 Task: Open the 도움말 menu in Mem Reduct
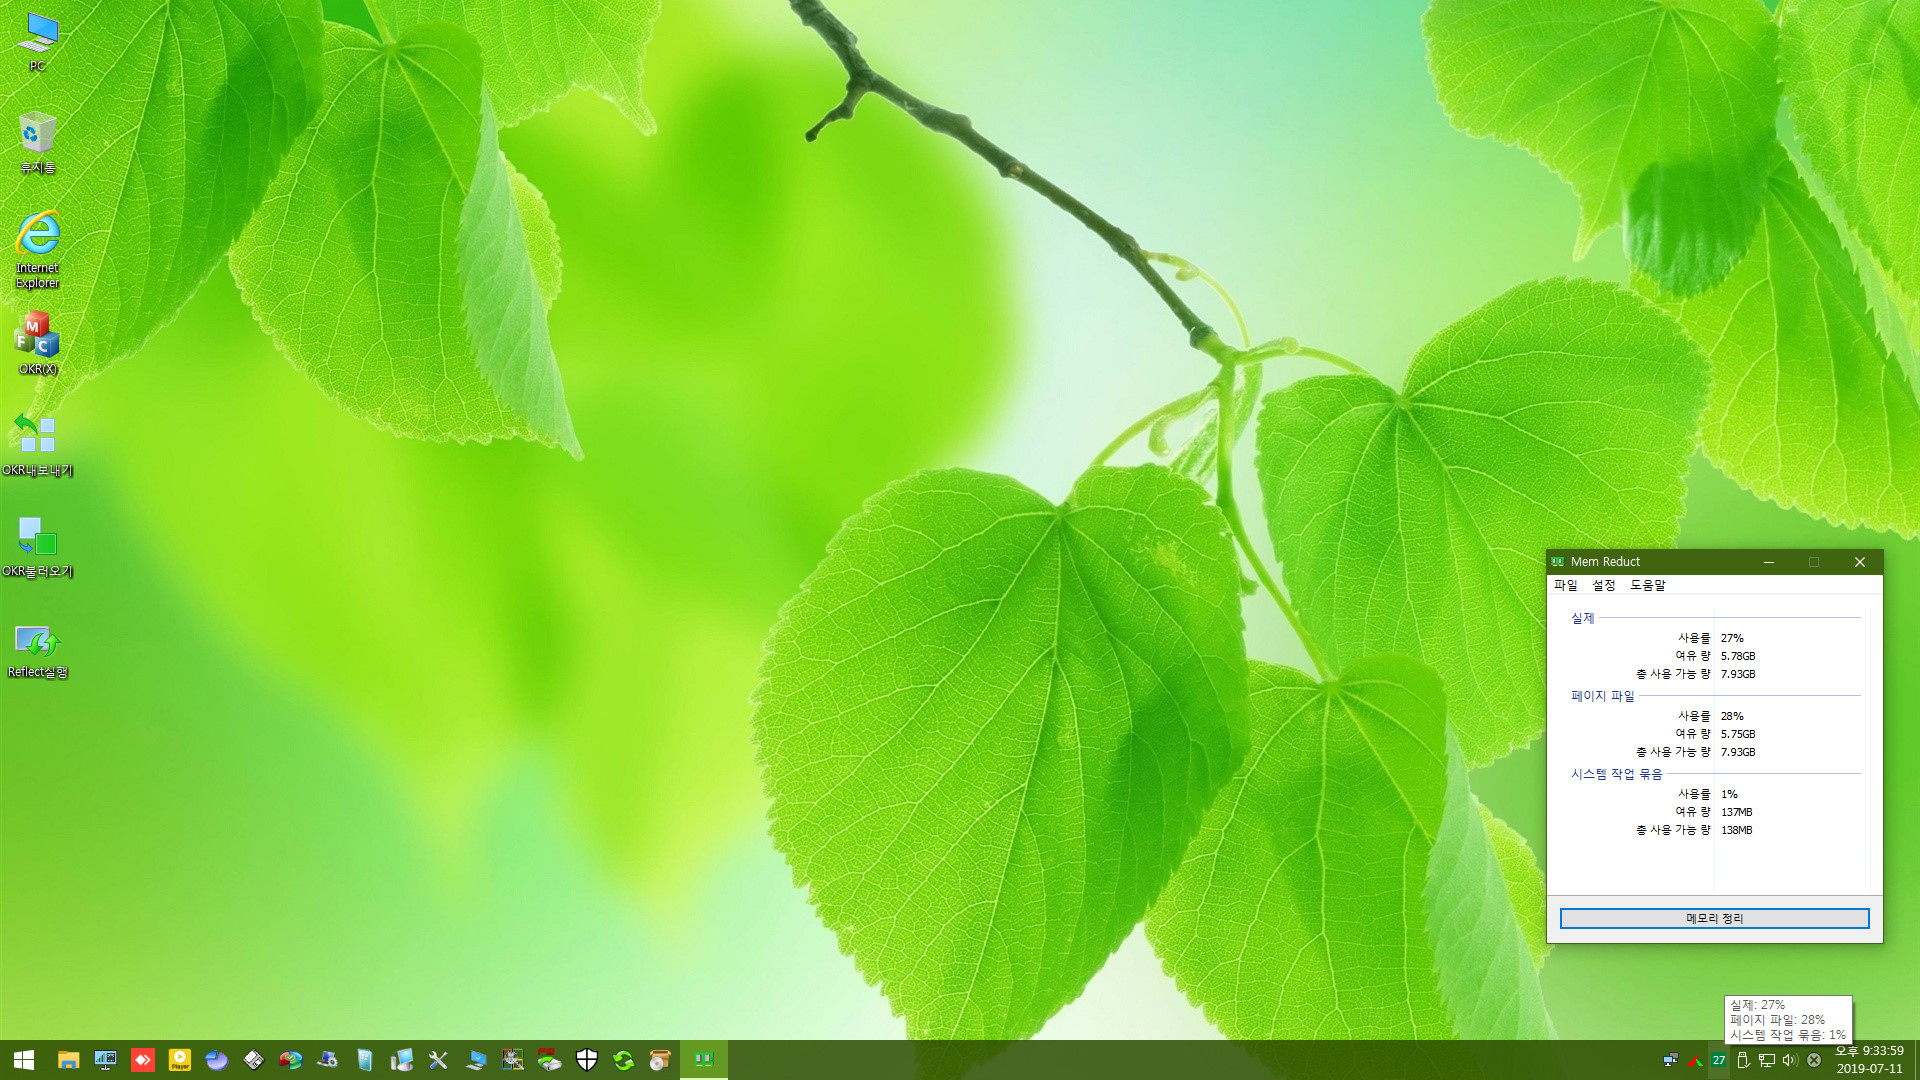click(1648, 585)
